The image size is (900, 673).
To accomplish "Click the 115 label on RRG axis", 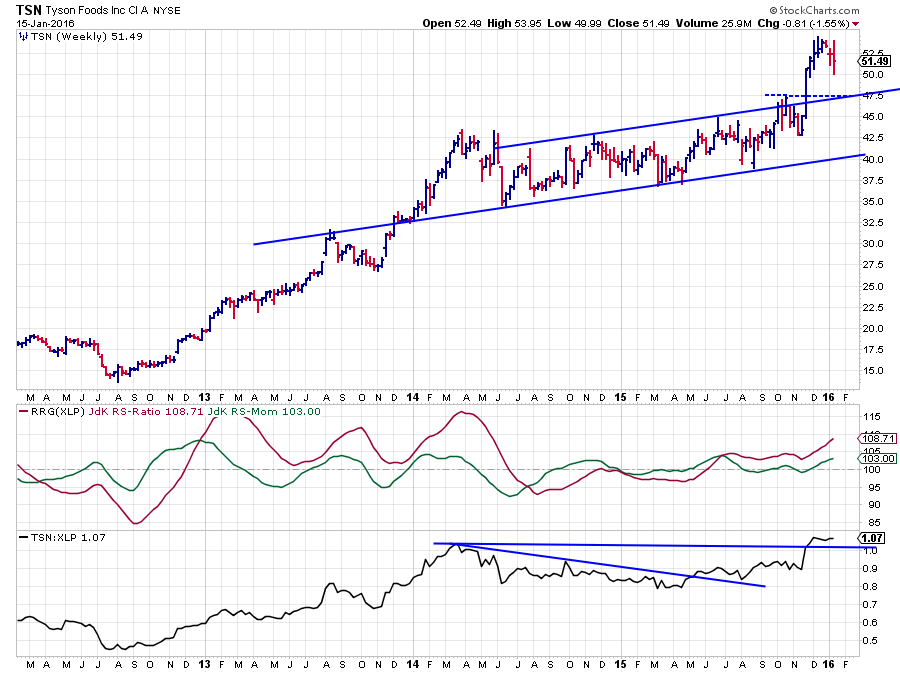I will [872, 417].
